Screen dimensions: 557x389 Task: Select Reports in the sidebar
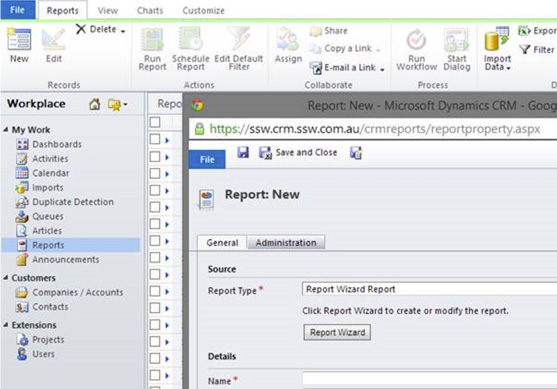click(x=71, y=245)
